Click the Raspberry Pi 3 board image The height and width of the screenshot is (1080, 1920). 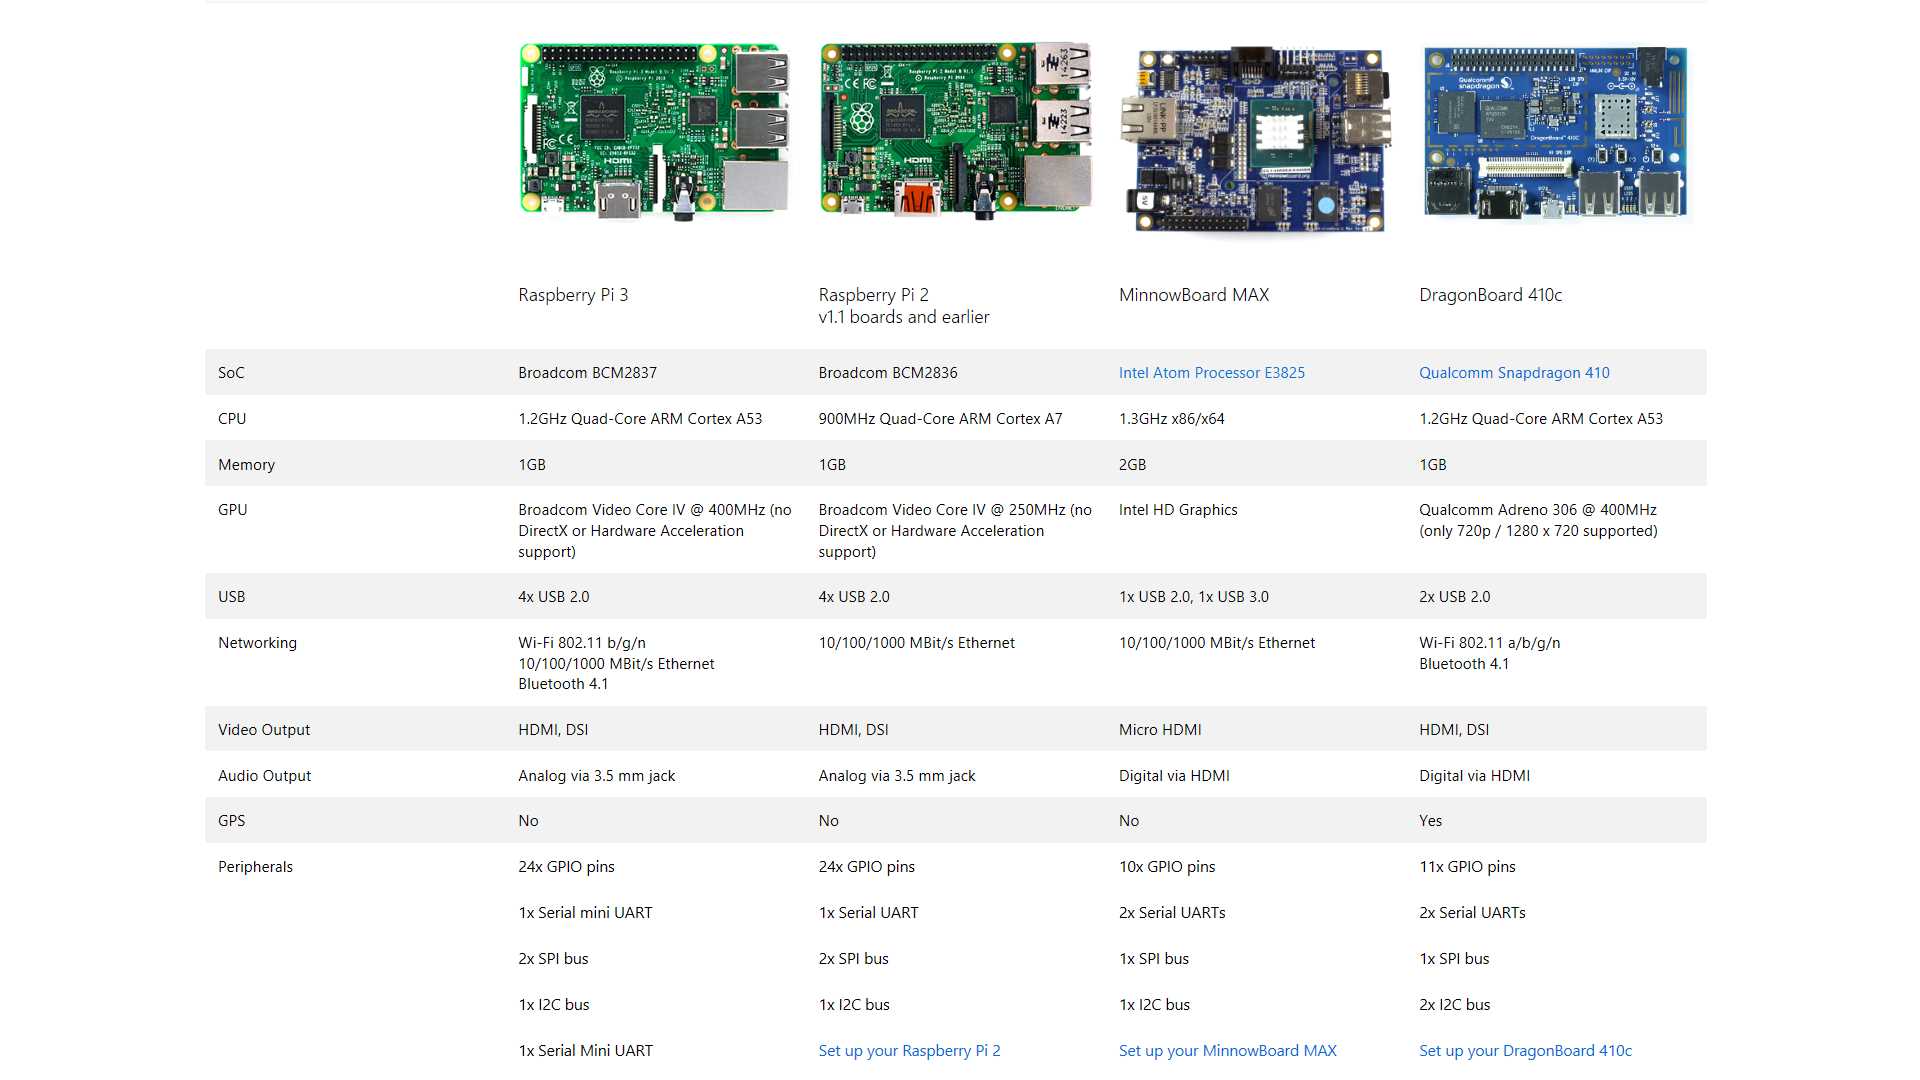coord(654,131)
